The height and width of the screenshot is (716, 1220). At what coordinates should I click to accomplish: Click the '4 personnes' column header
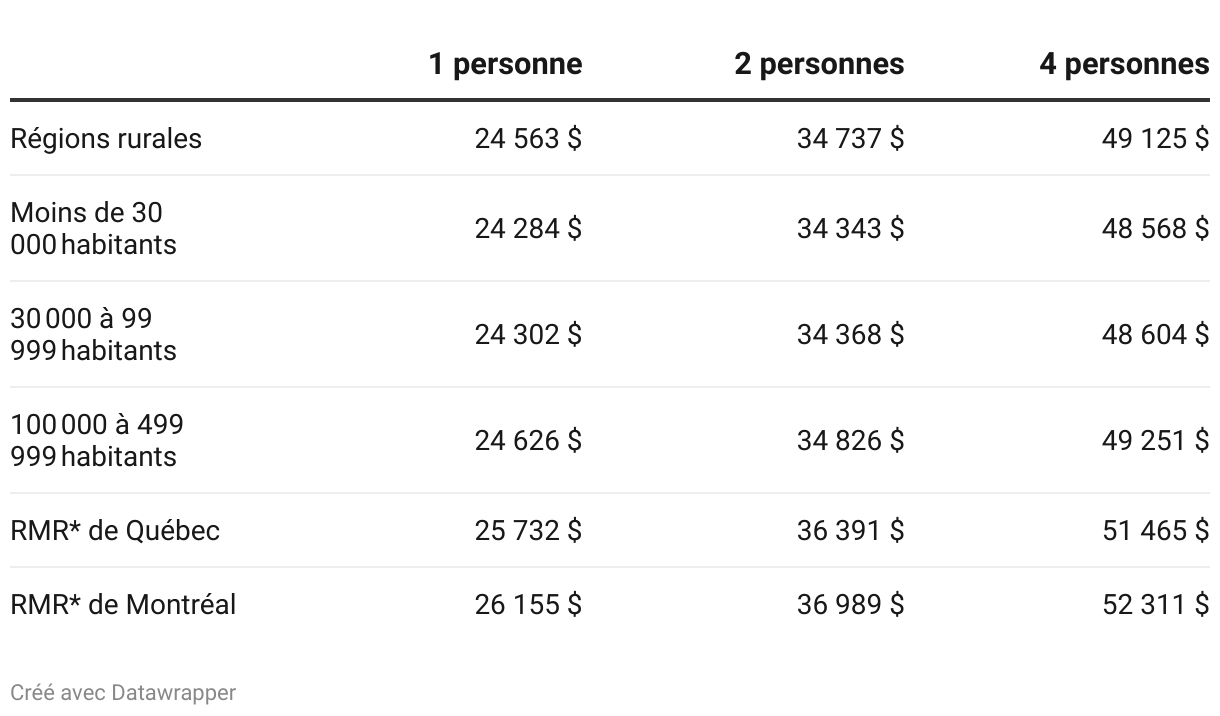(1124, 65)
